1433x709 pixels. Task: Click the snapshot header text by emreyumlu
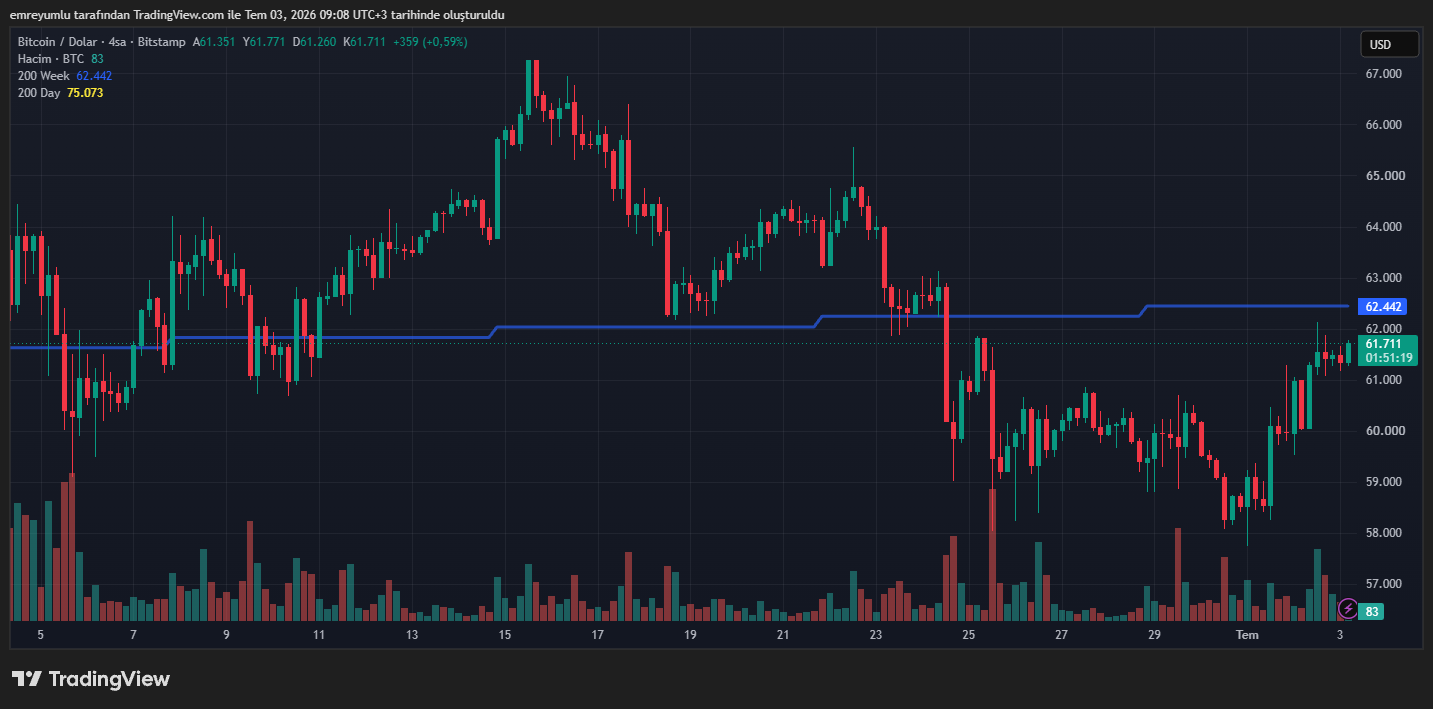tap(256, 14)
